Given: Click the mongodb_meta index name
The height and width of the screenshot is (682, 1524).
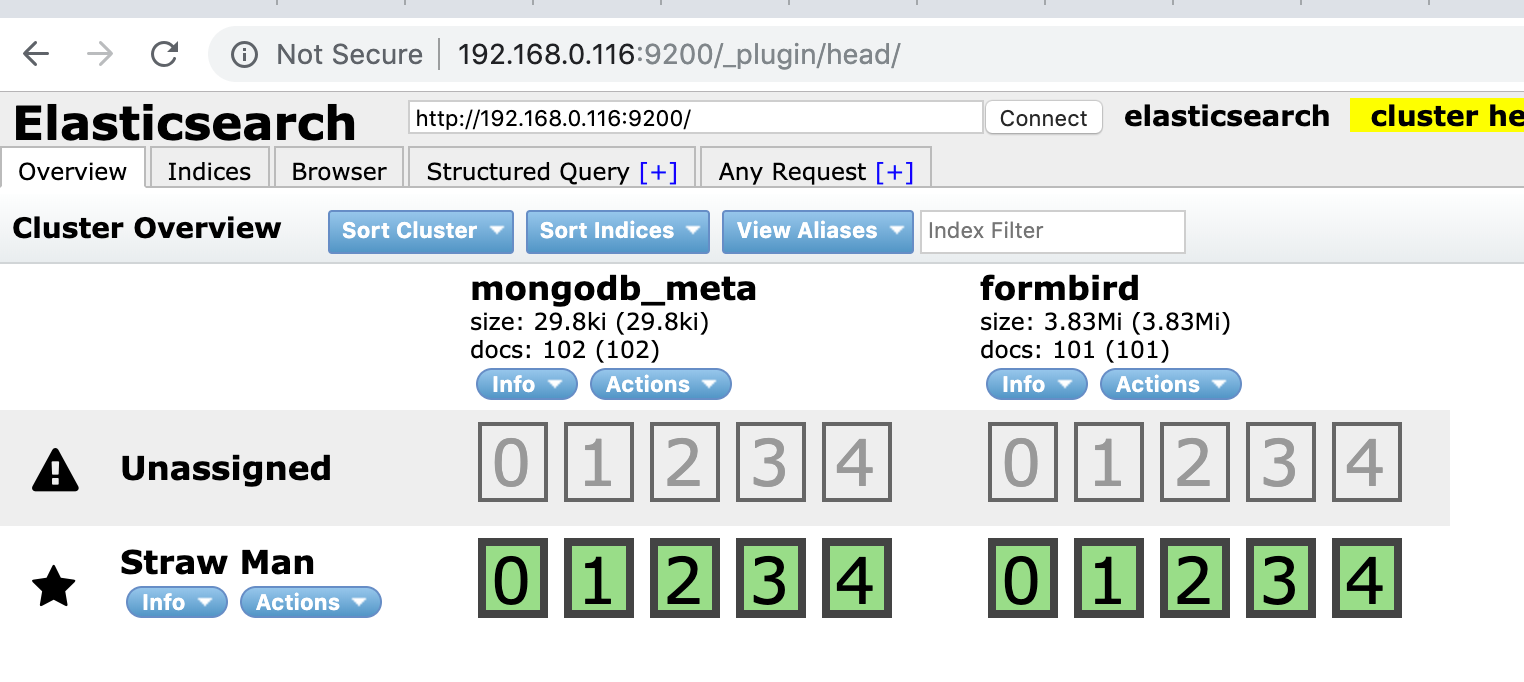Looking at the screenshot, I should (x=613, y=288).
